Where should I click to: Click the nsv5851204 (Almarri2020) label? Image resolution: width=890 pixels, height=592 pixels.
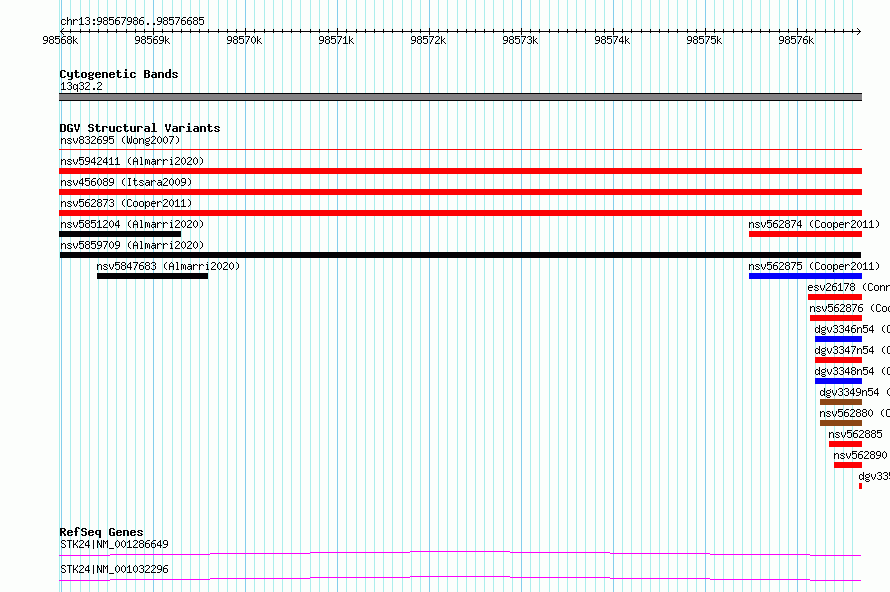[x=132, y=224]
